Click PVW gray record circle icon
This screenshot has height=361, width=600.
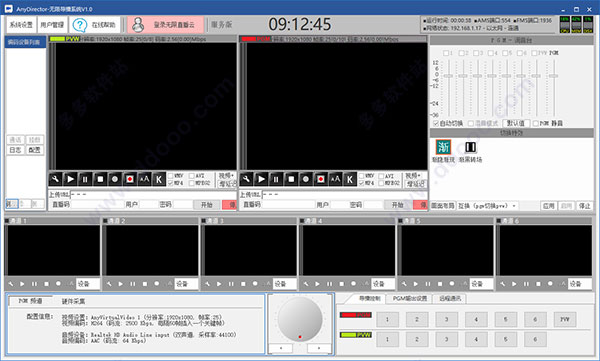pyautogui.click(x=115, y=179)
